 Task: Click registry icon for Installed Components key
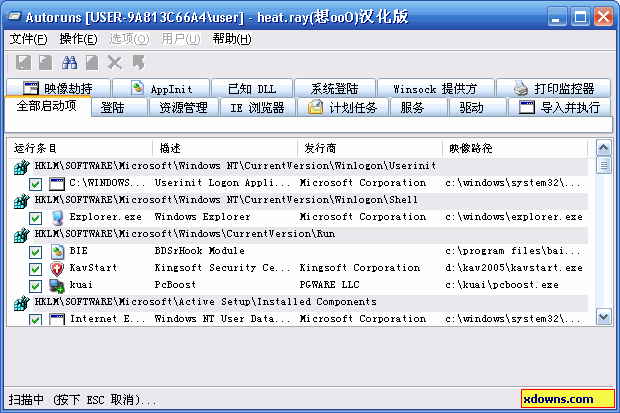pyautogui.click(x=22, y=303)
